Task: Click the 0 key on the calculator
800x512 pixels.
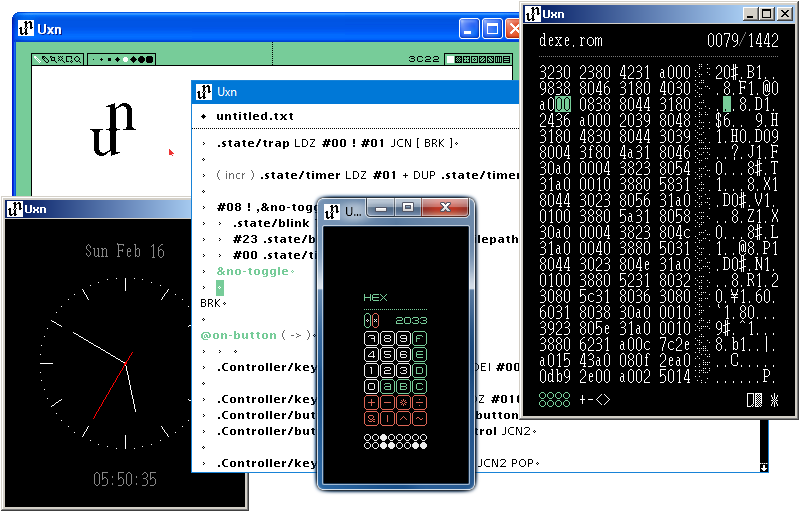Action: click(371, 386)
